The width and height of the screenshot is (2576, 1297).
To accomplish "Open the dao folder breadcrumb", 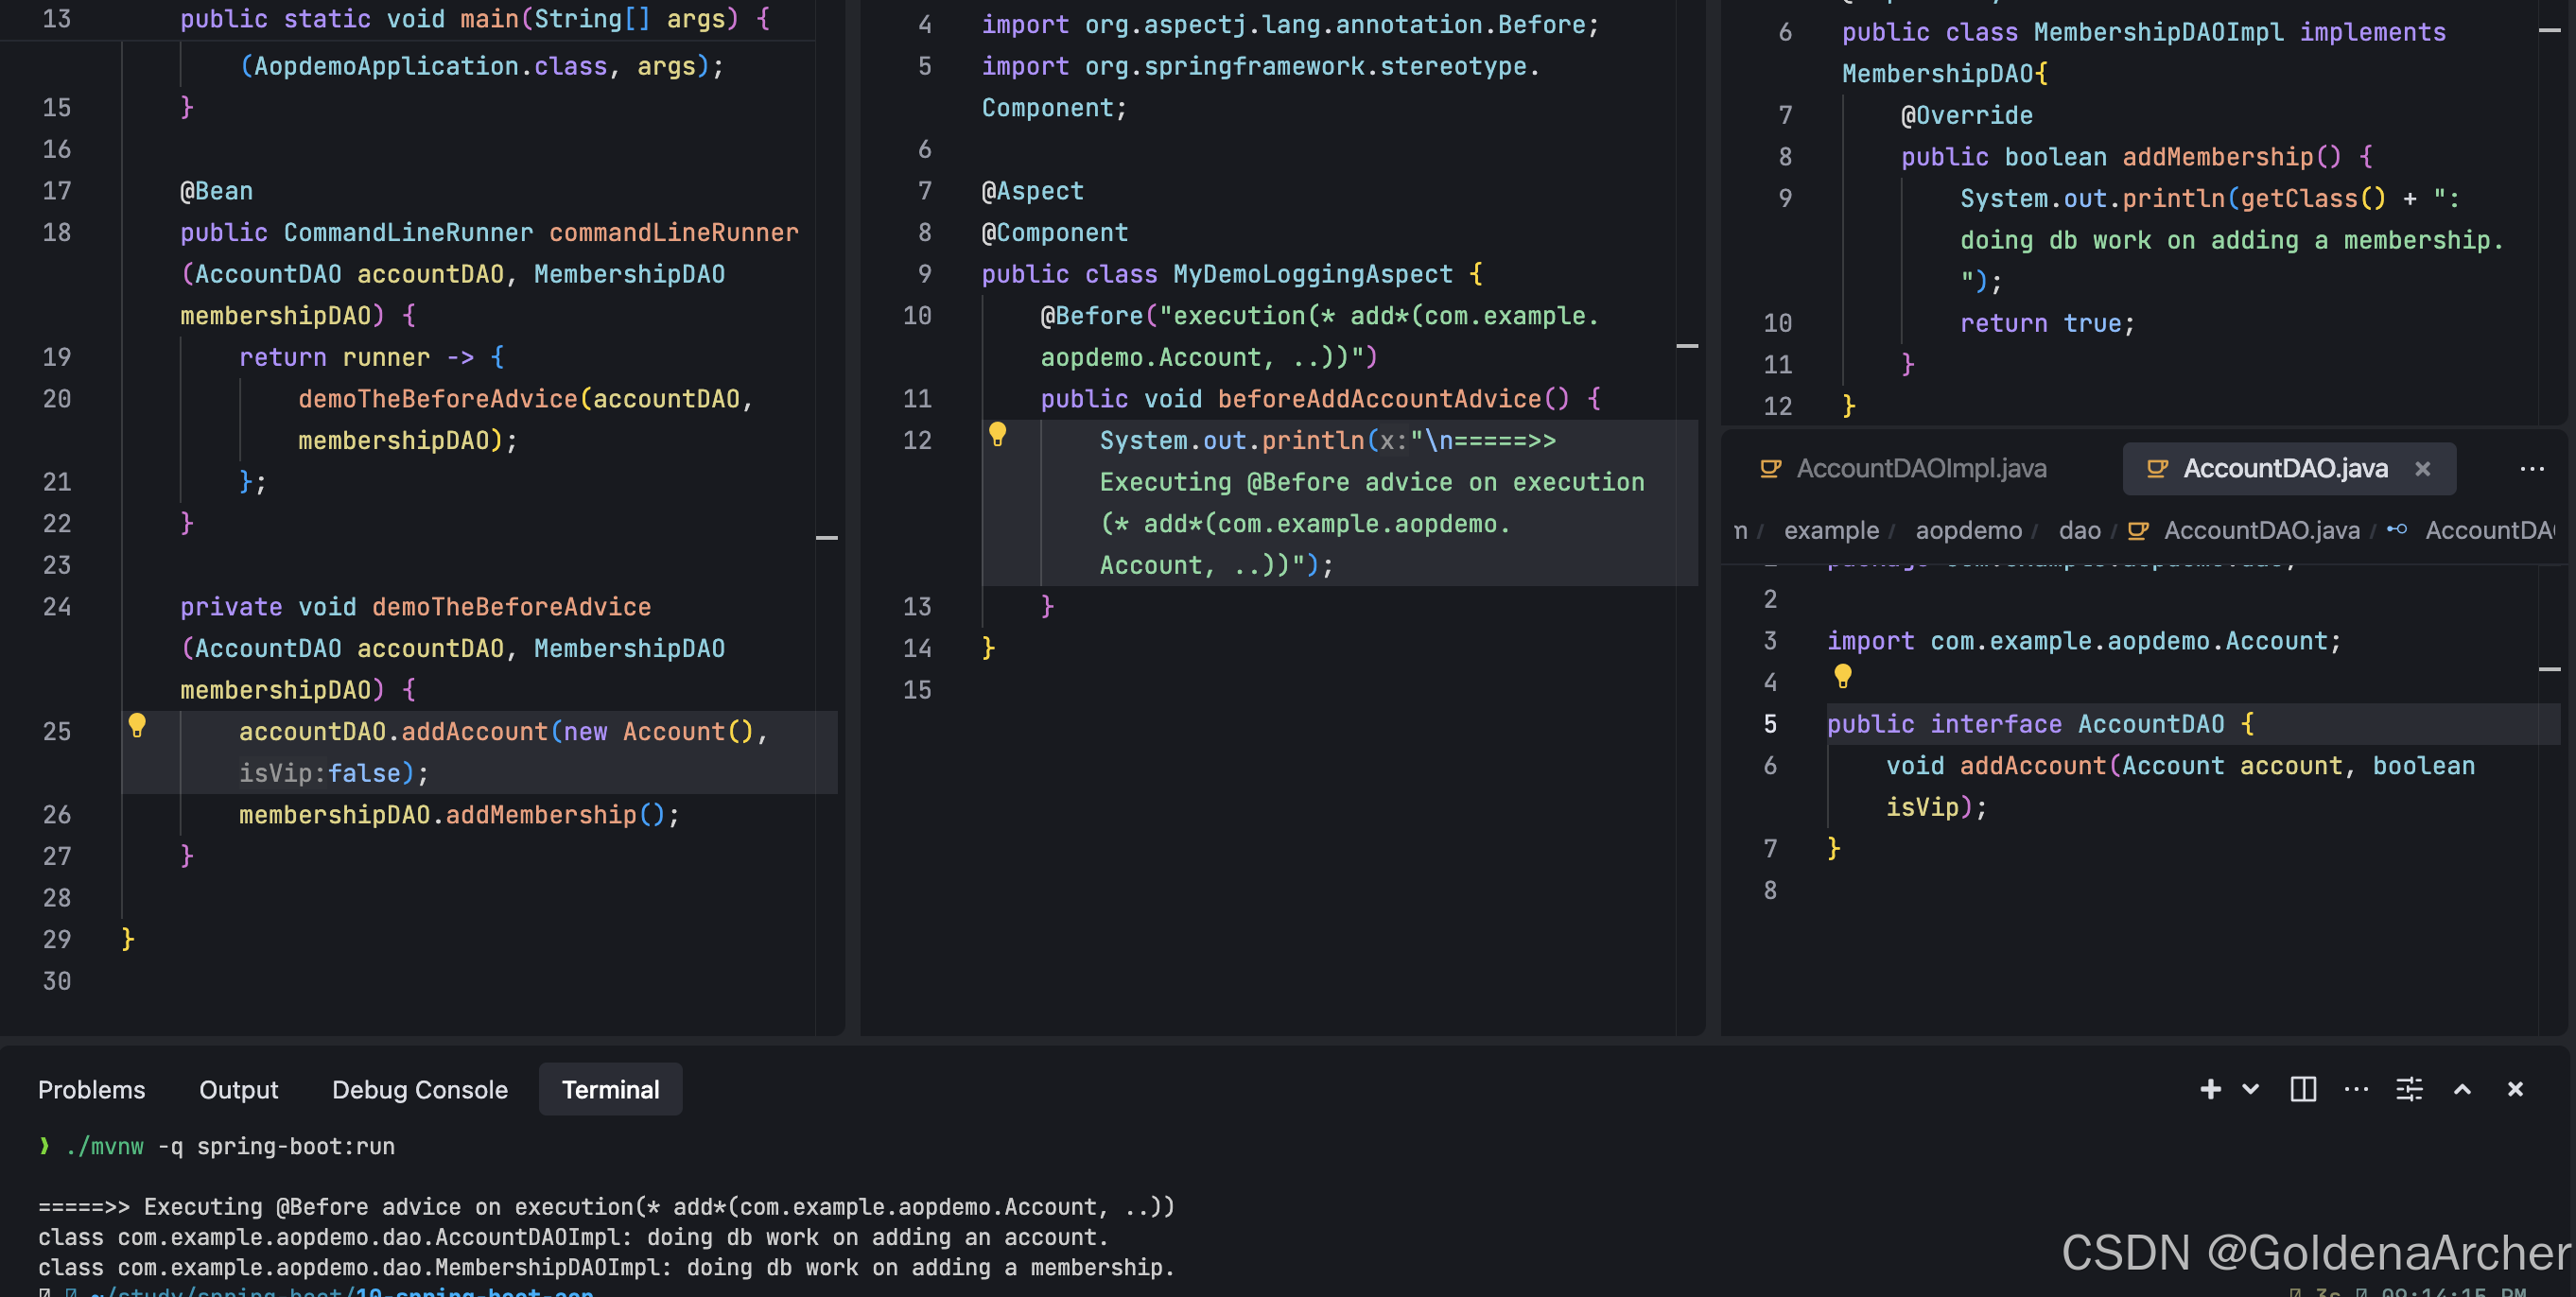I will [2079, 530].
